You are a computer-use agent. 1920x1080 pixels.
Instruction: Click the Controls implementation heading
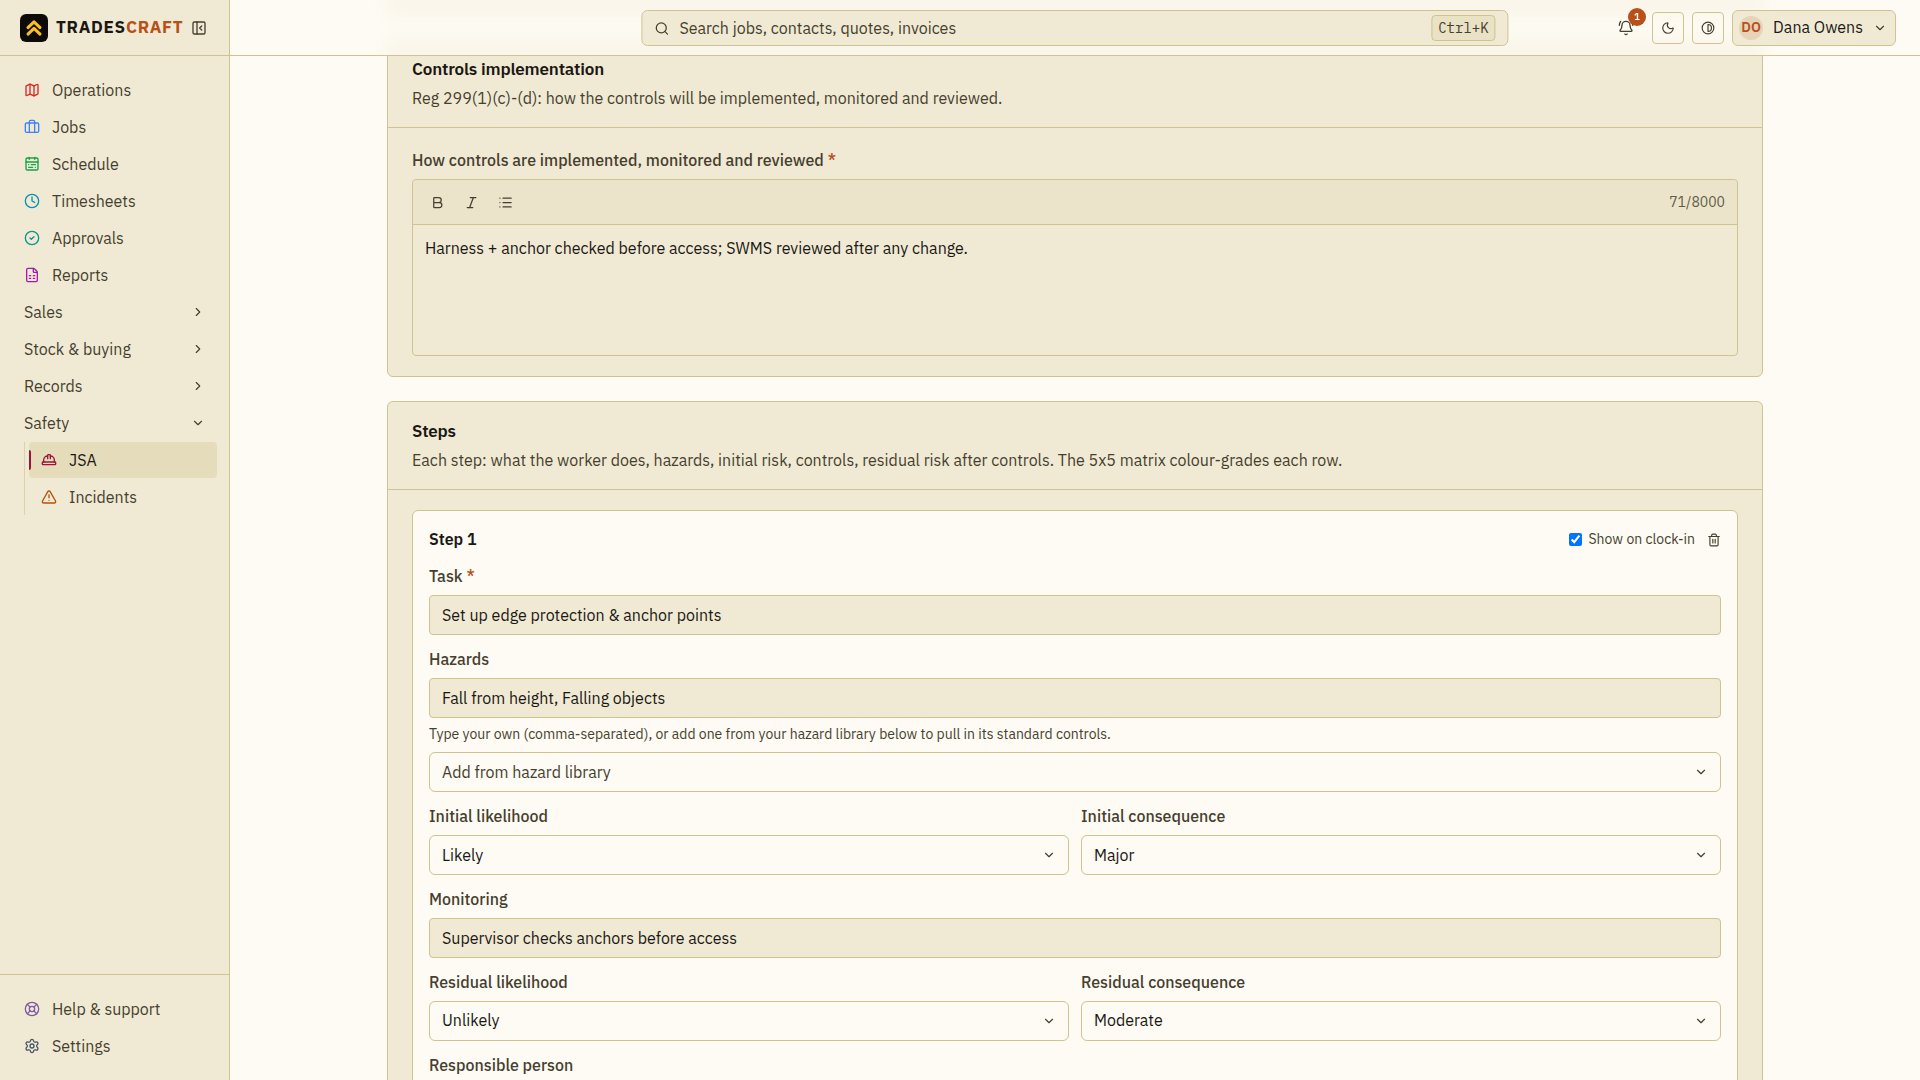[508, 69]
